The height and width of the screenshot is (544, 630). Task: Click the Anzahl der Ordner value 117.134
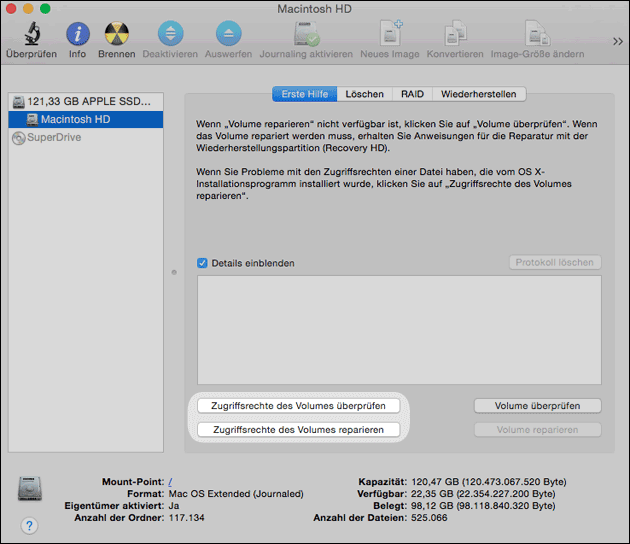(186, 518)
